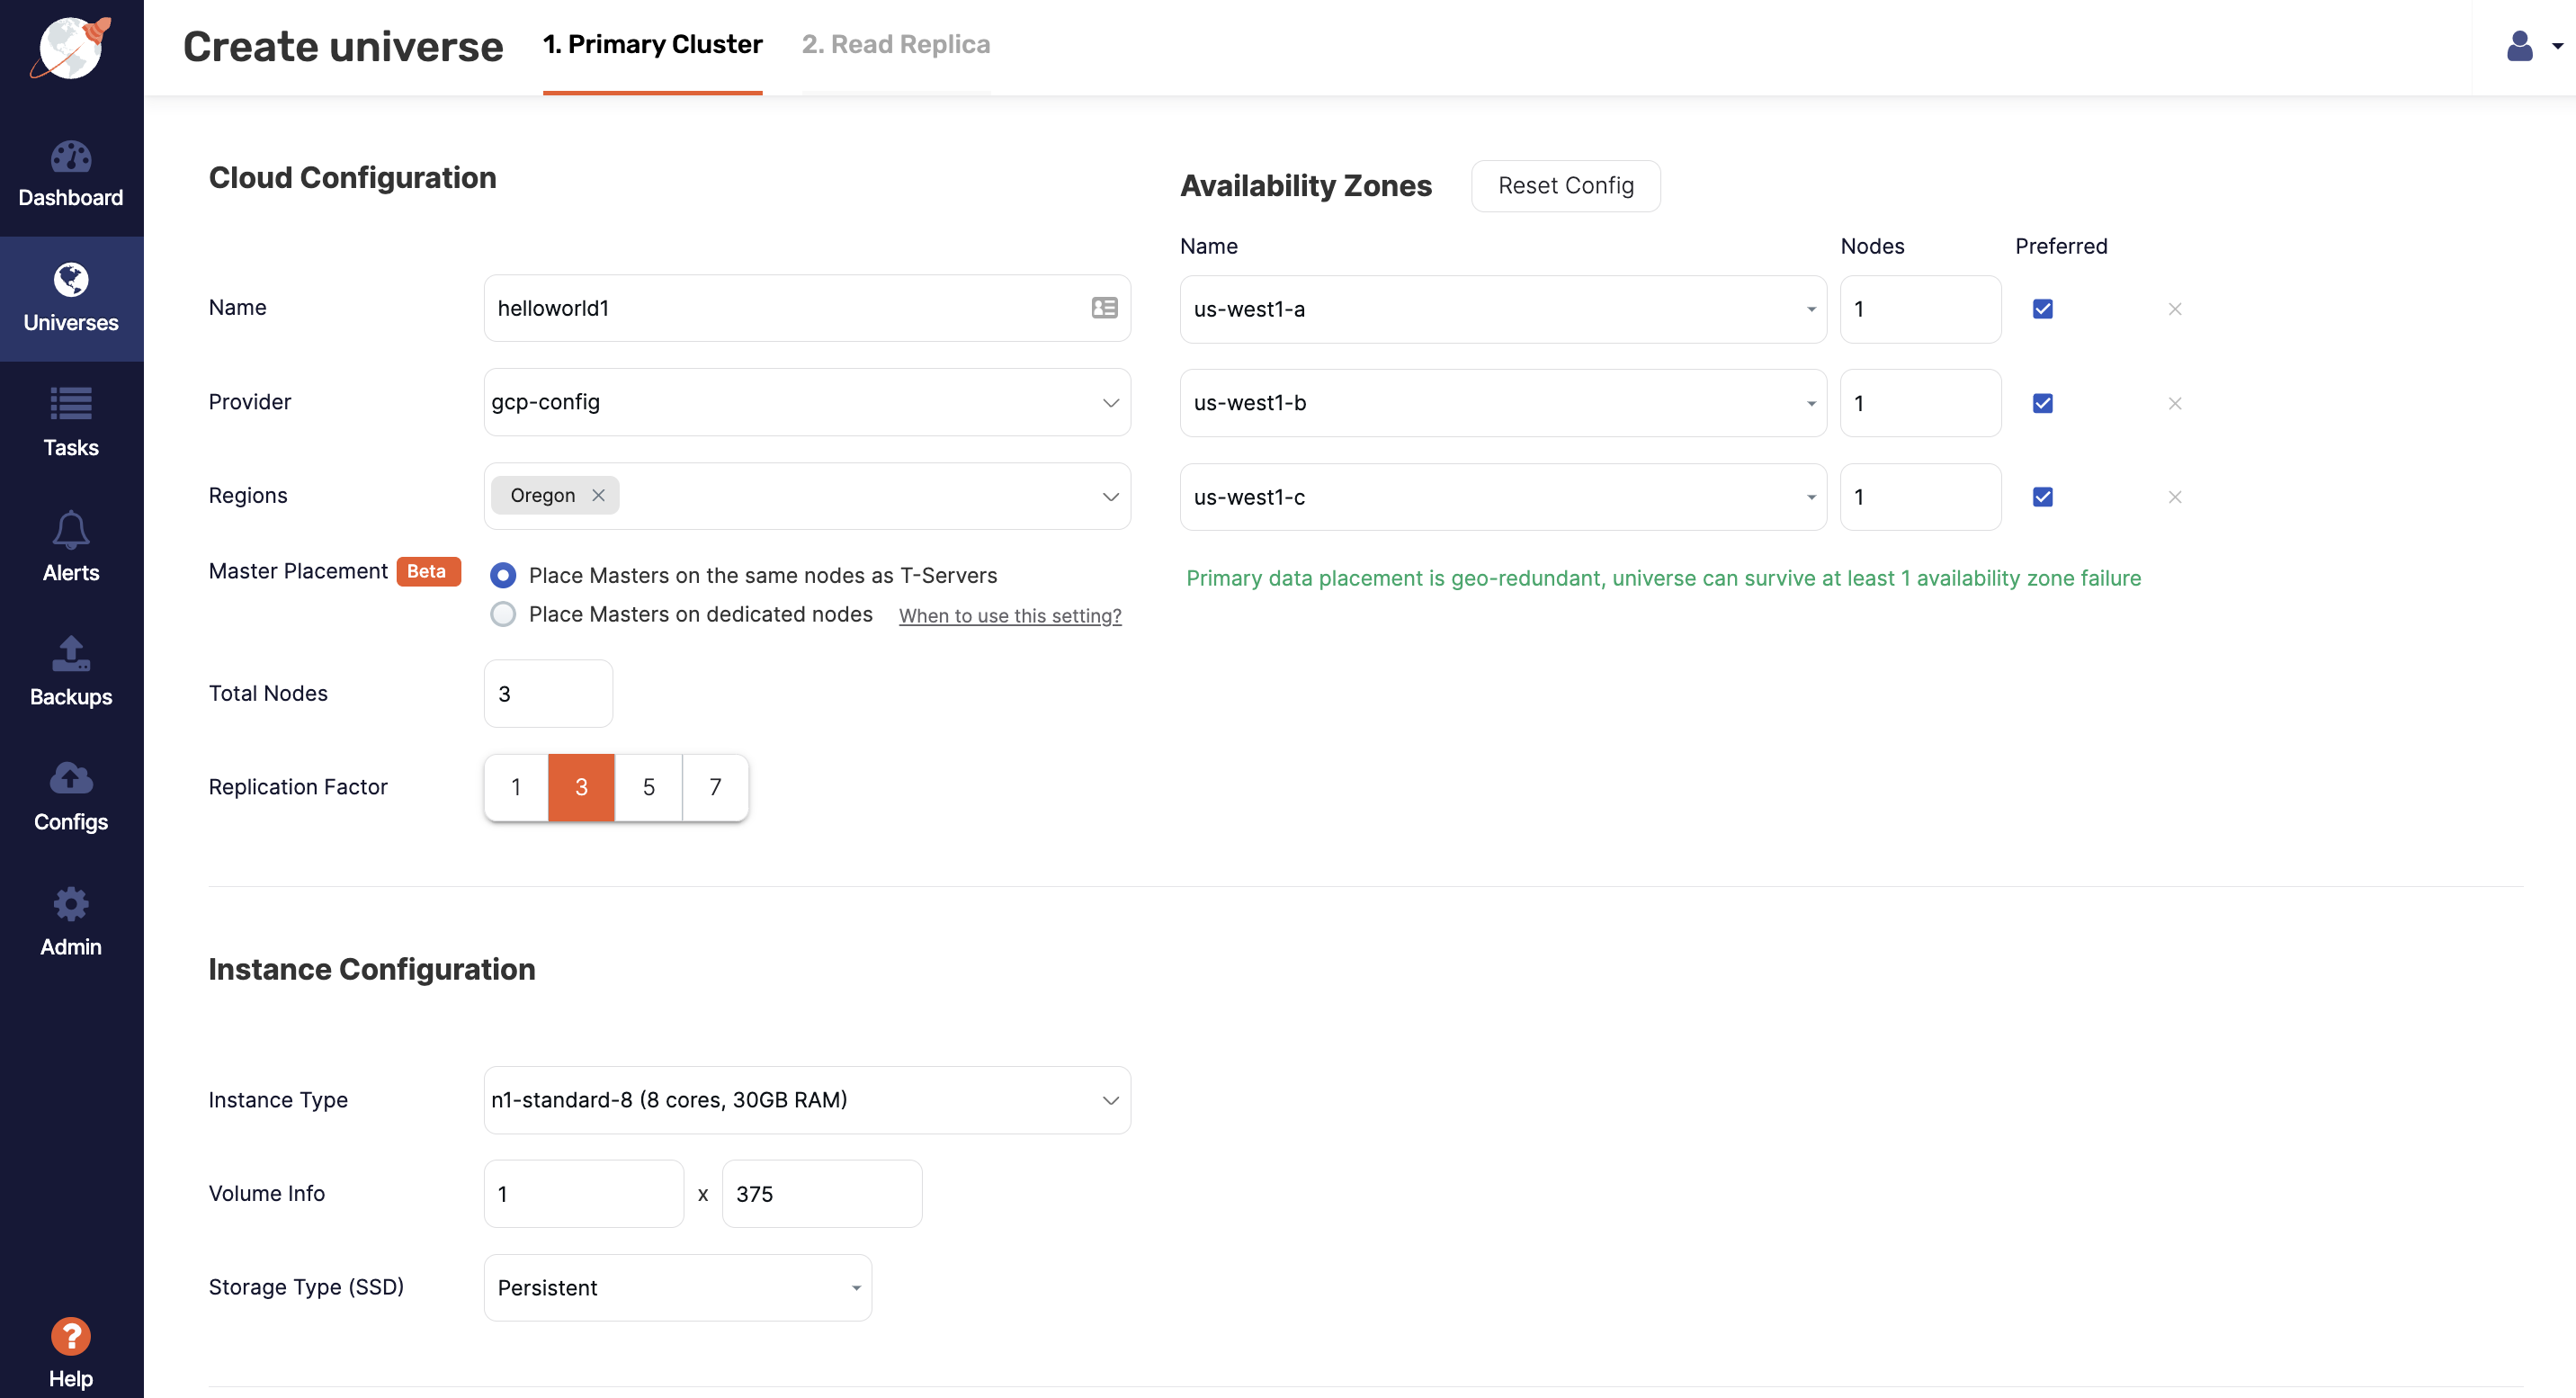Set Replication Factor to 5
Screen dimensions: 2576x1398
tap(648, 788)
